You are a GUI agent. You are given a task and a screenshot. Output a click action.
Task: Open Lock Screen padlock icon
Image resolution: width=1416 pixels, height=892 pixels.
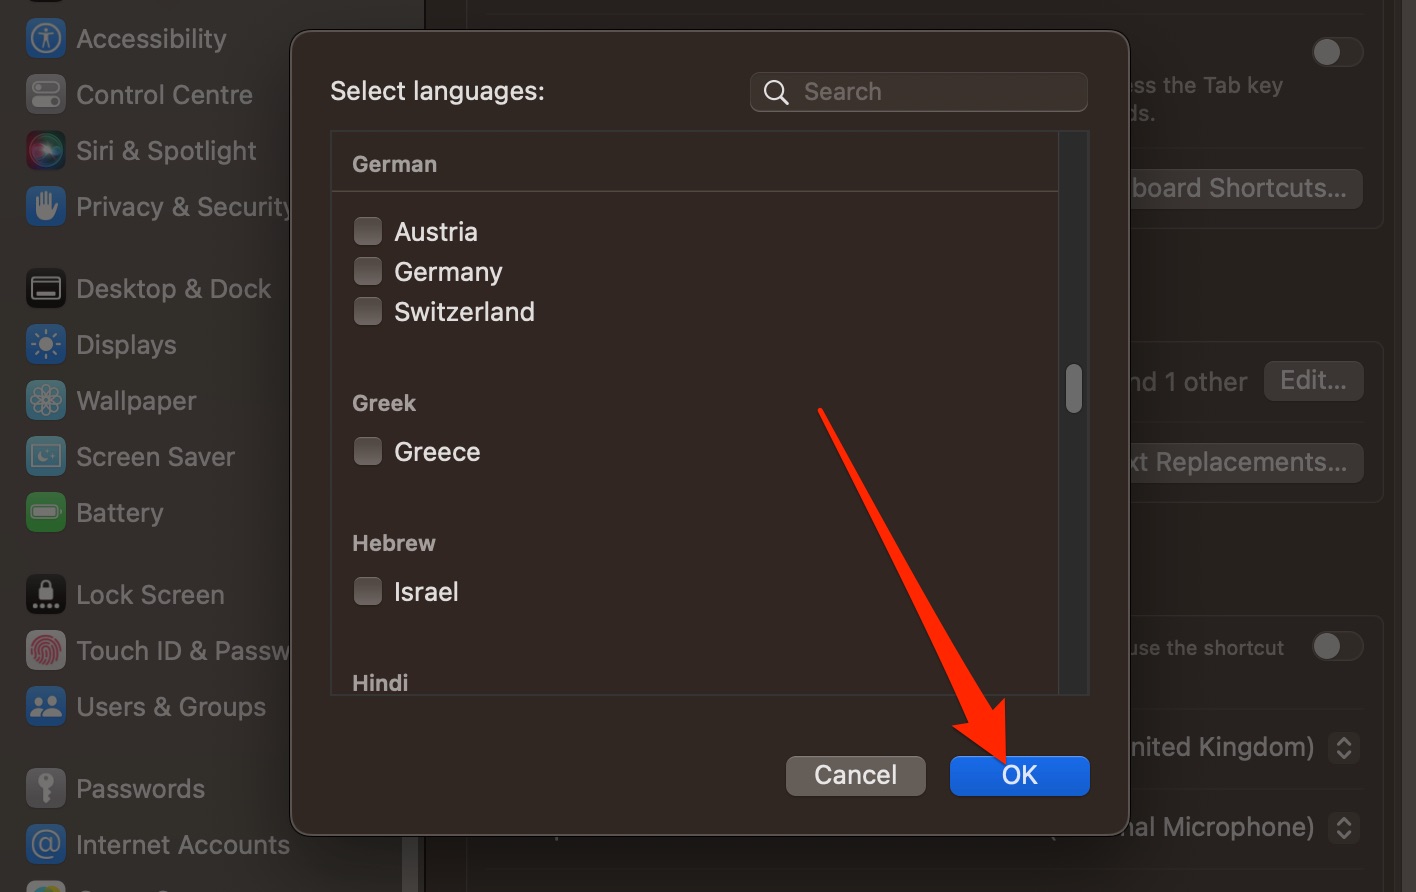point(46,594)
